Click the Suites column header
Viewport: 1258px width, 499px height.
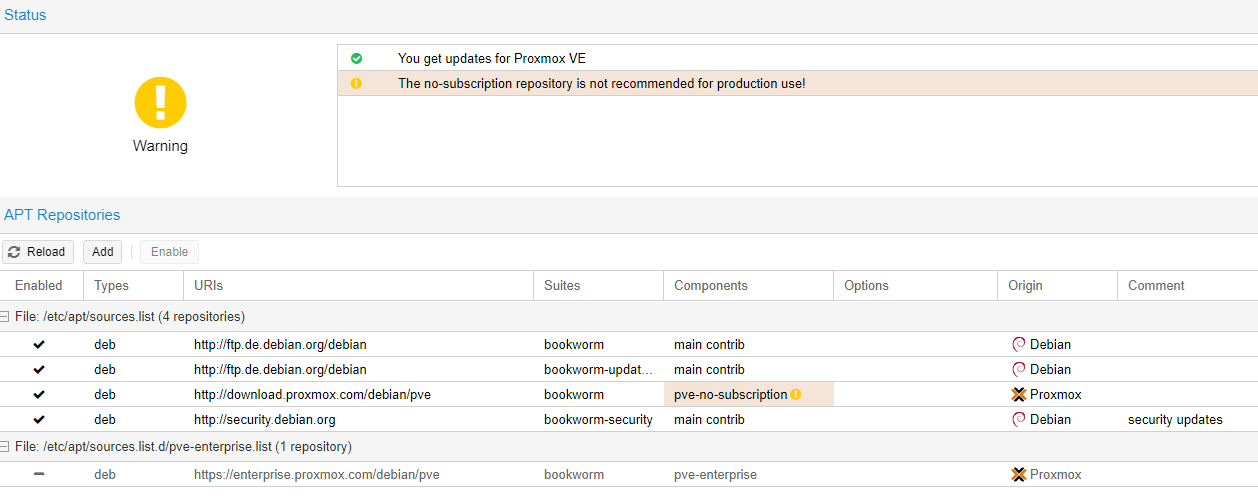[599, 285]
